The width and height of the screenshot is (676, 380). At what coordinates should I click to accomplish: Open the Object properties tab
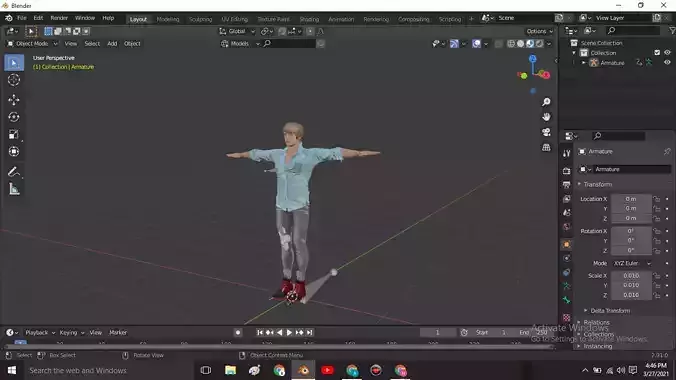click(x=566, y=245)
